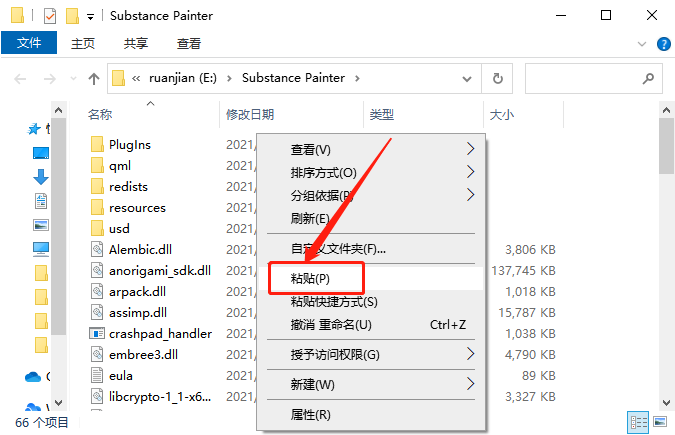Select the arpack.dll file
This screenshot has width=675, height=435.
137,292
